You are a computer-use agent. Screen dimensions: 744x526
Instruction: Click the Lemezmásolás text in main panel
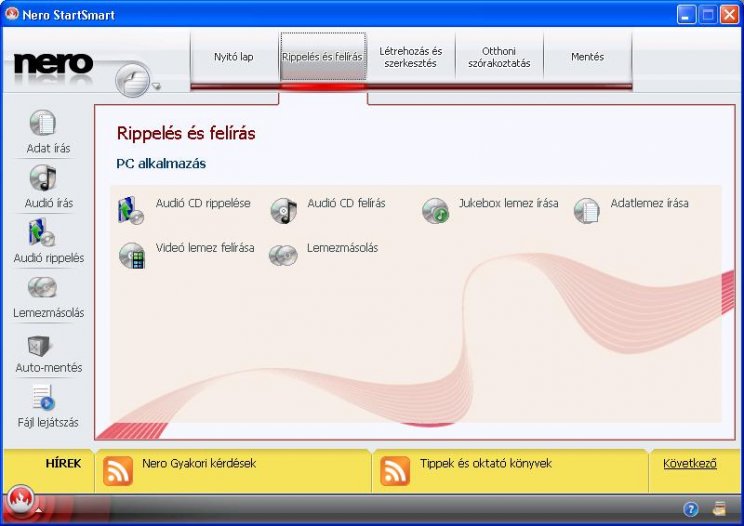tap(343, 248)
